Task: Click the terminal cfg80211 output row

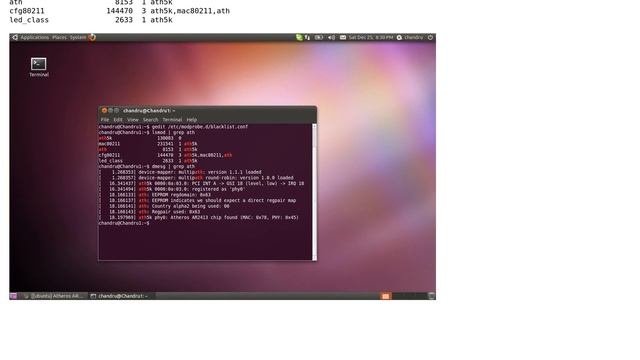Action: 165,155
